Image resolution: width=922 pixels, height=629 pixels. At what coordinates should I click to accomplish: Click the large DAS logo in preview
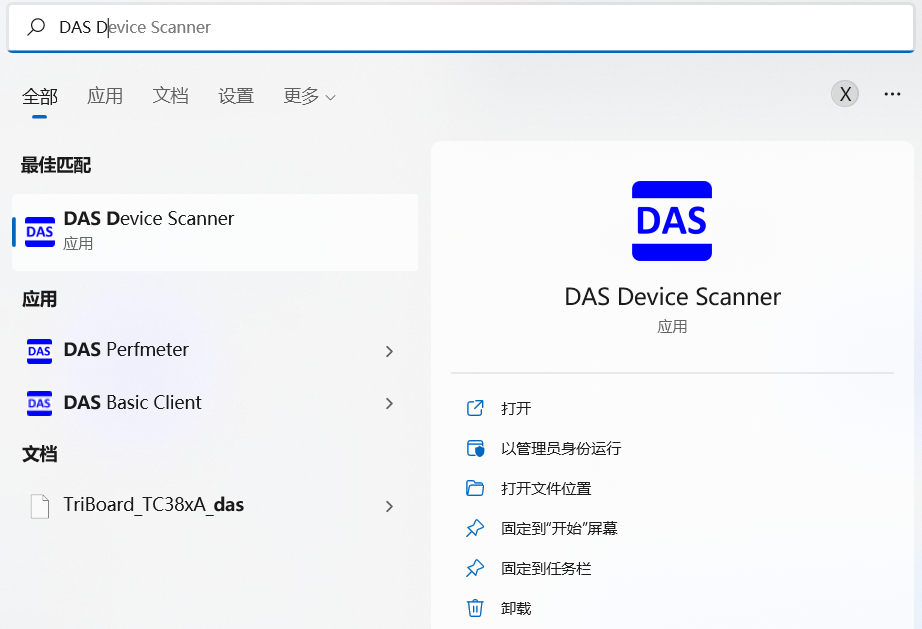click(672, 221)
